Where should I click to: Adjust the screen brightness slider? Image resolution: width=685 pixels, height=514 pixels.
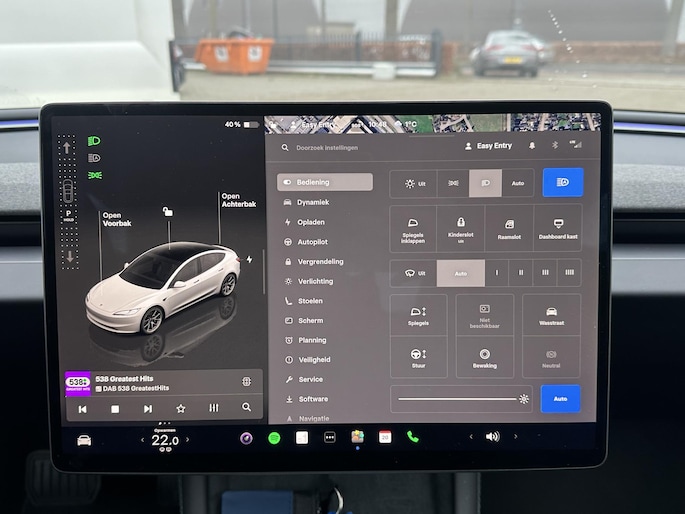(460, 399)
